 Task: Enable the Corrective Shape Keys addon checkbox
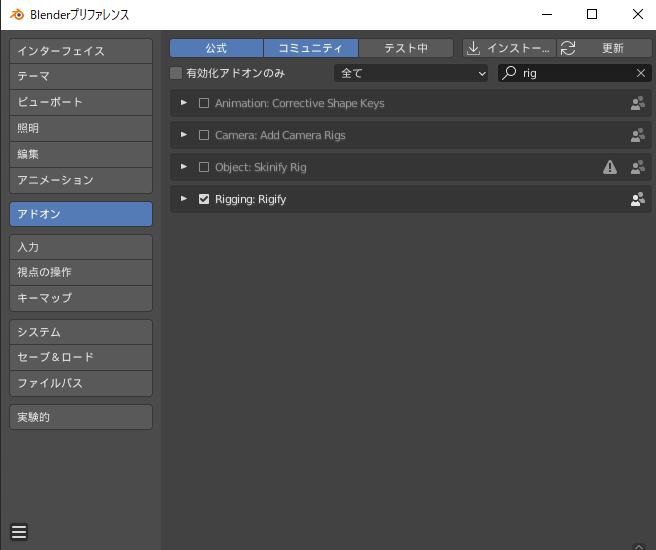[204, 103]
